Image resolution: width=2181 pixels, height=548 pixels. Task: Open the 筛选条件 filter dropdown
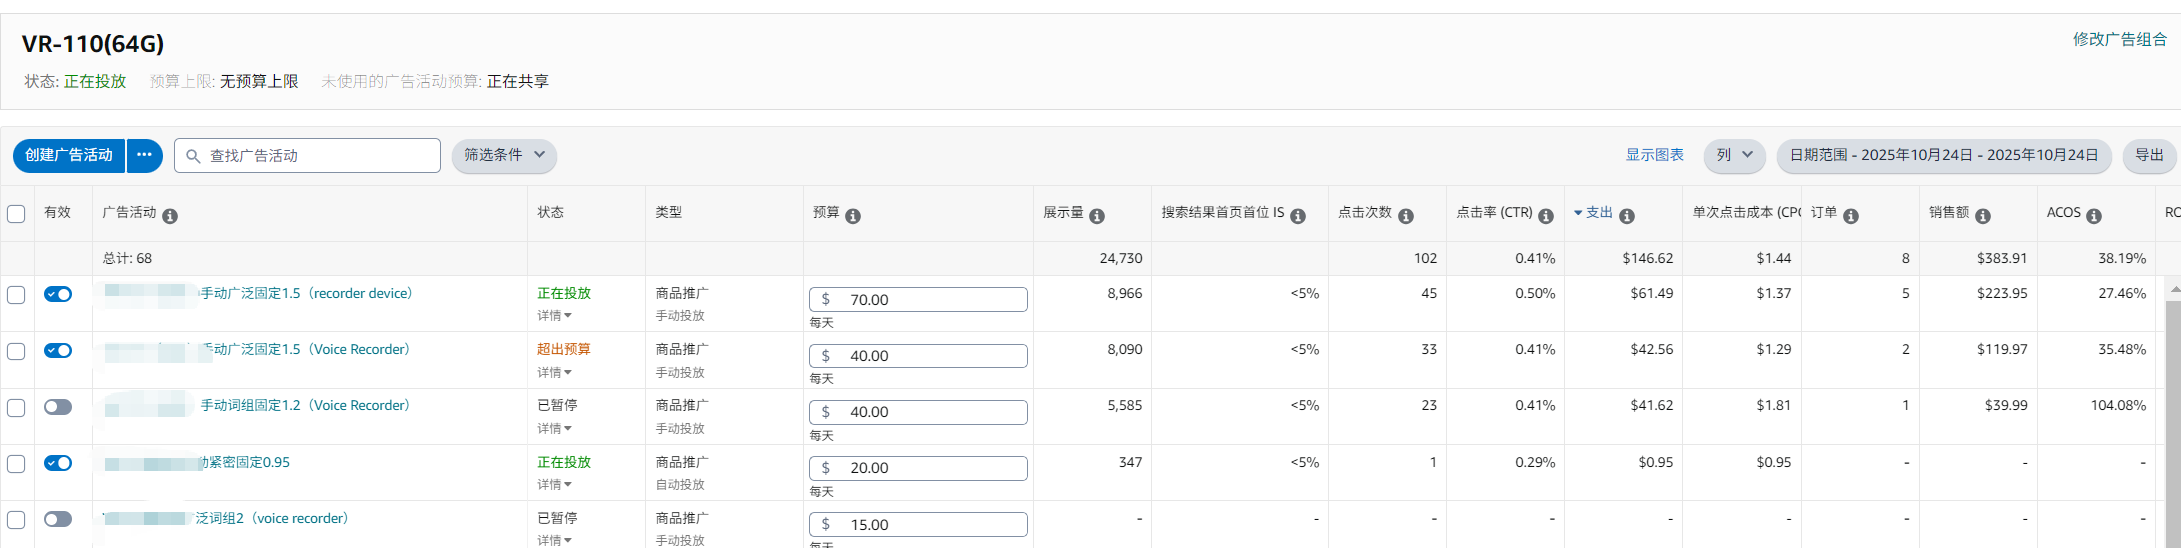click(504, 155)
